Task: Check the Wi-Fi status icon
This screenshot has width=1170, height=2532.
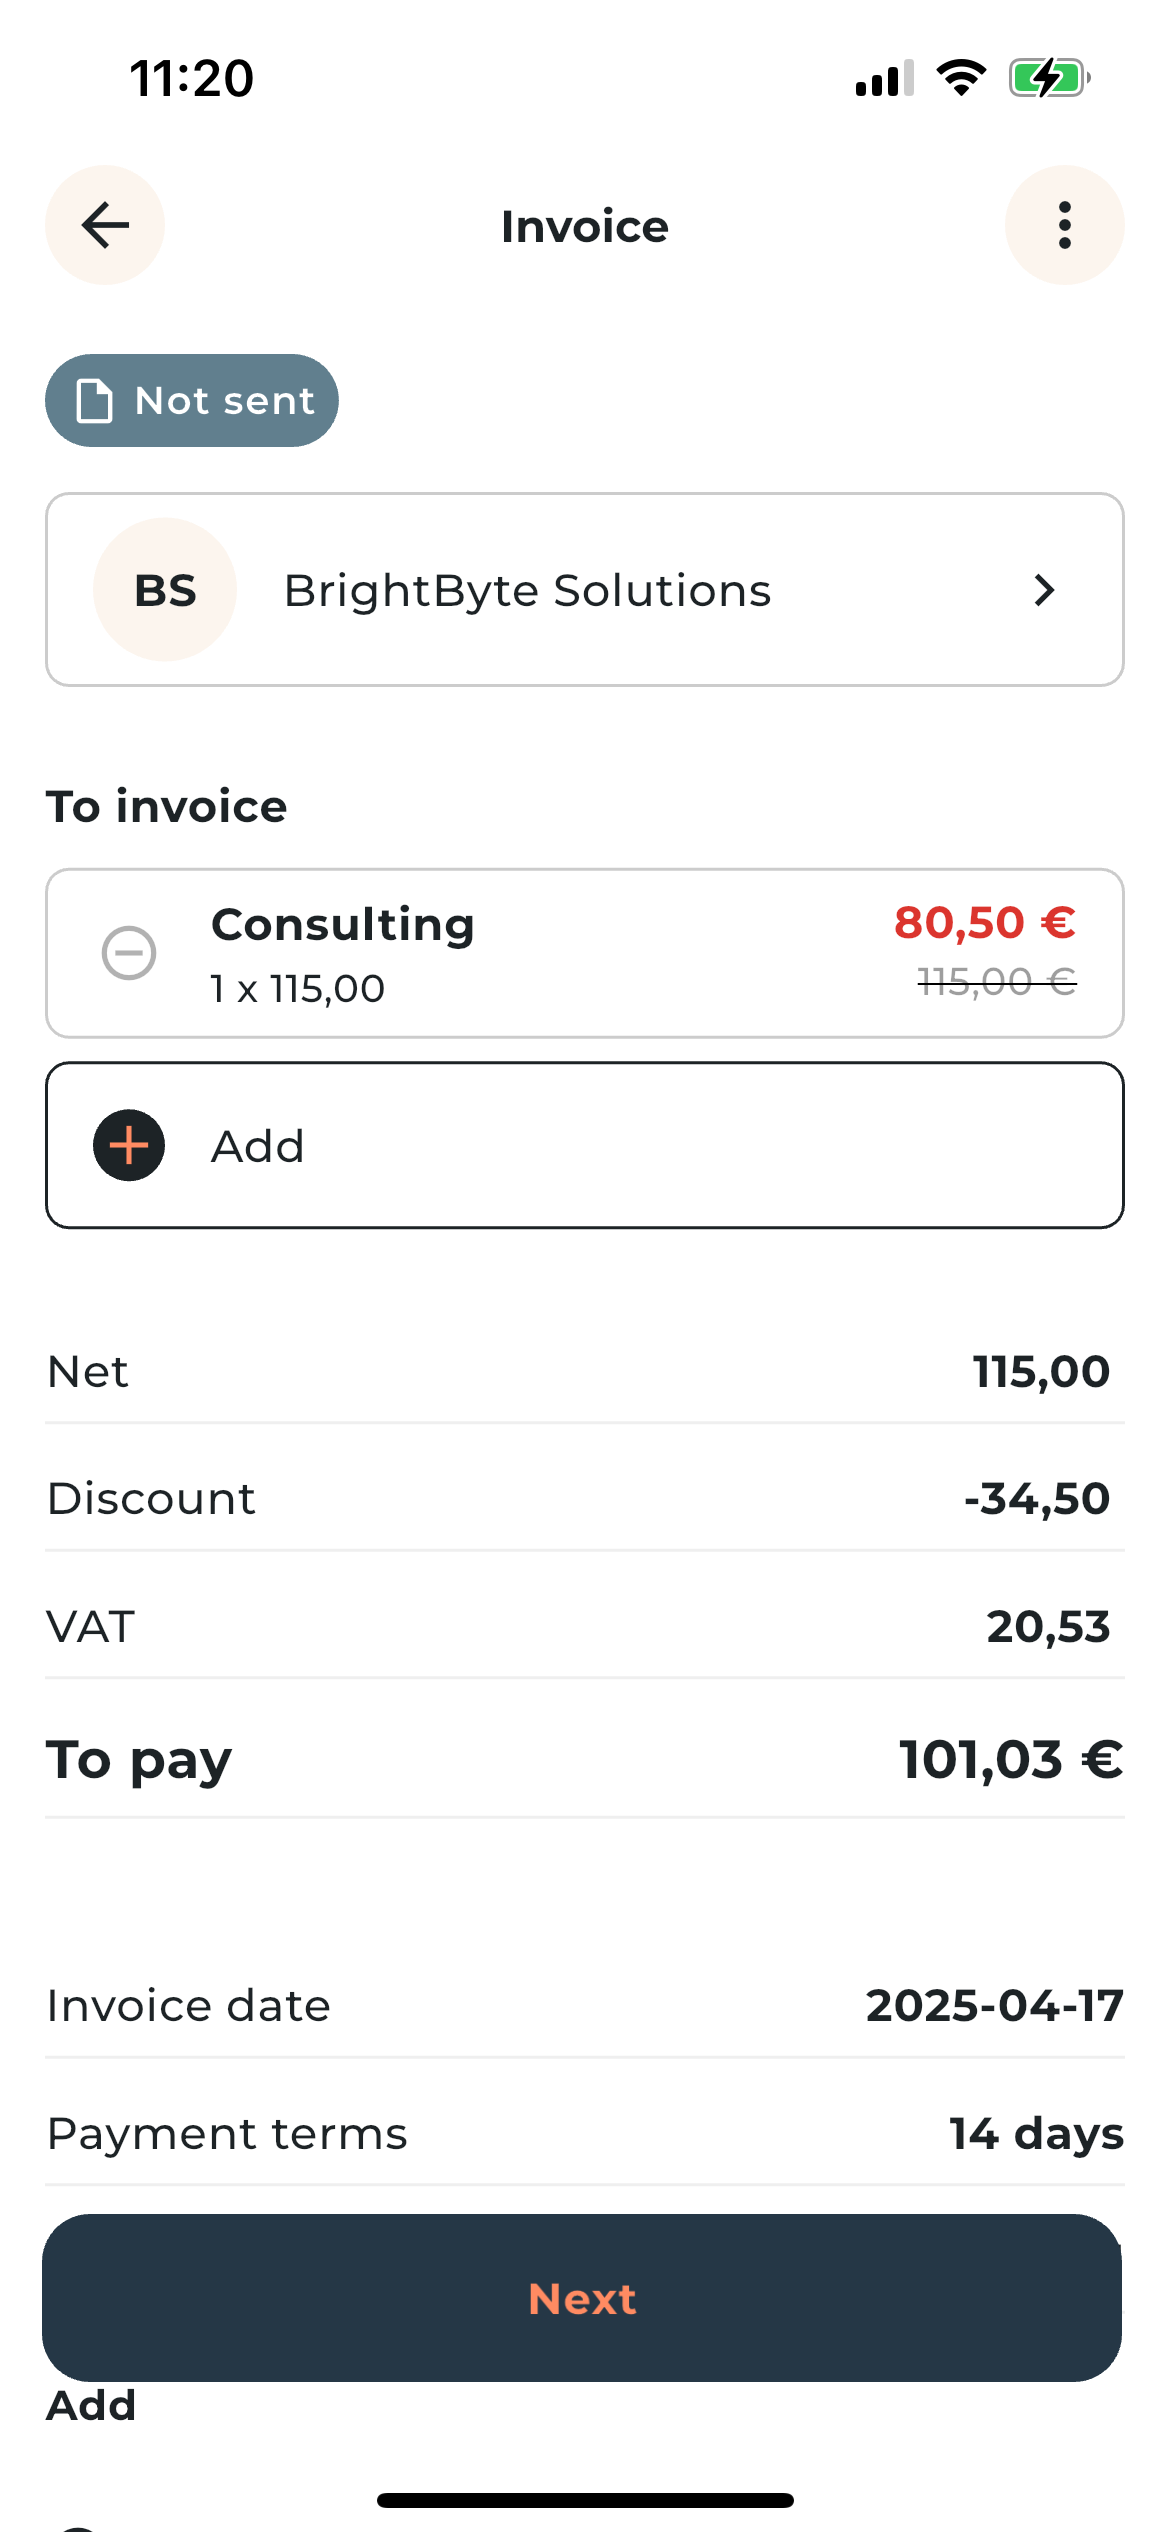Action: (961, 78)
